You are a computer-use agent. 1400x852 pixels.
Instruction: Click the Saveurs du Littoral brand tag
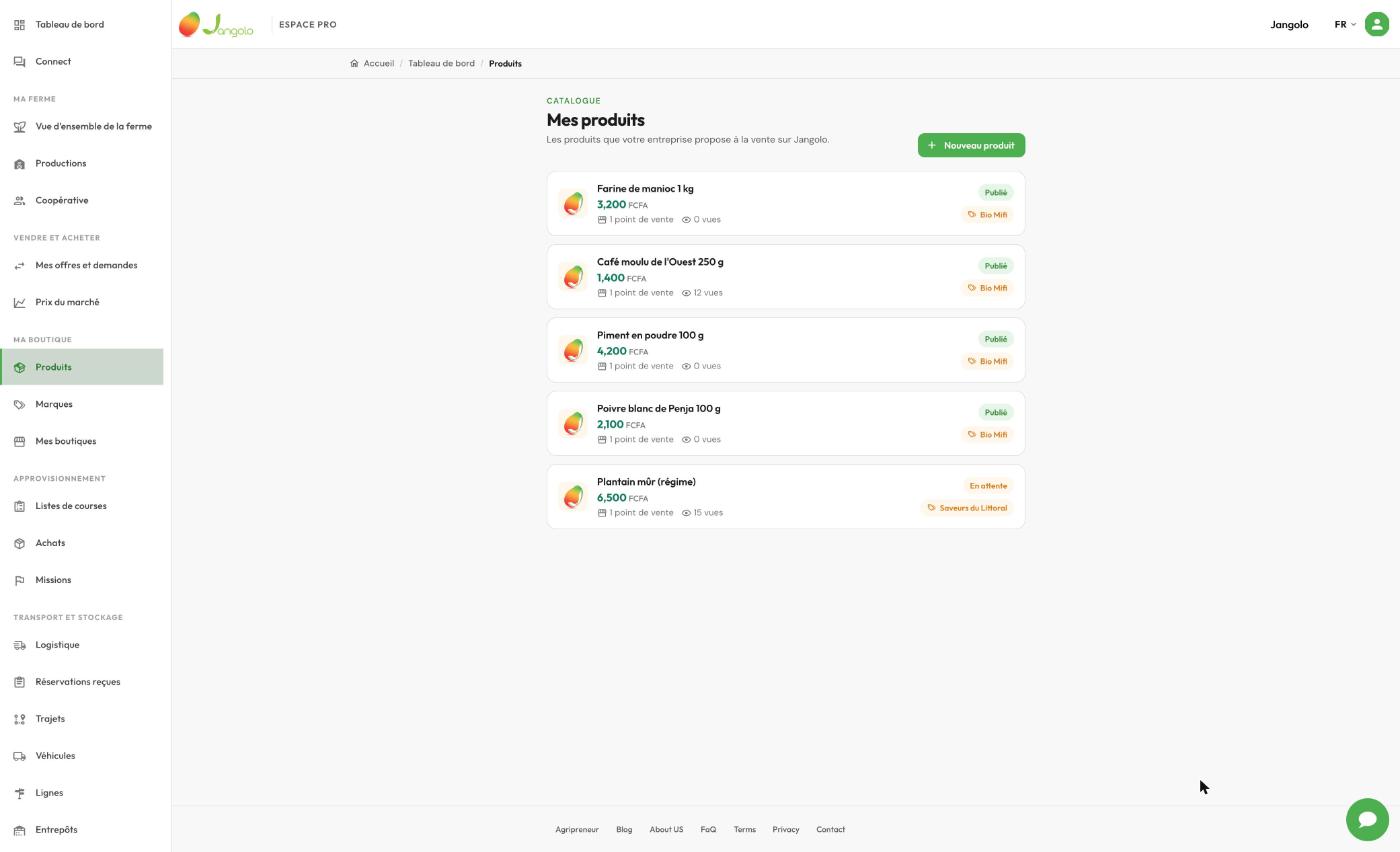tap(967, 508)
